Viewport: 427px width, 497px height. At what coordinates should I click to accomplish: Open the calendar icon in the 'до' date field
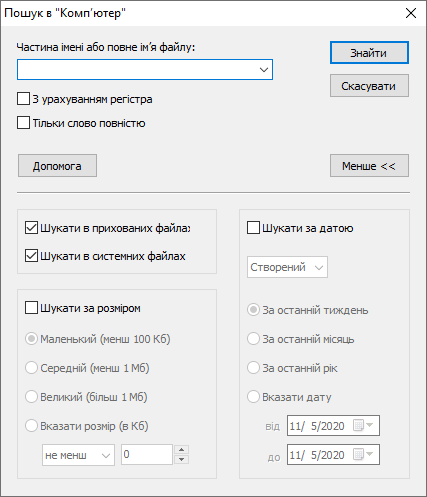(363, 454)
